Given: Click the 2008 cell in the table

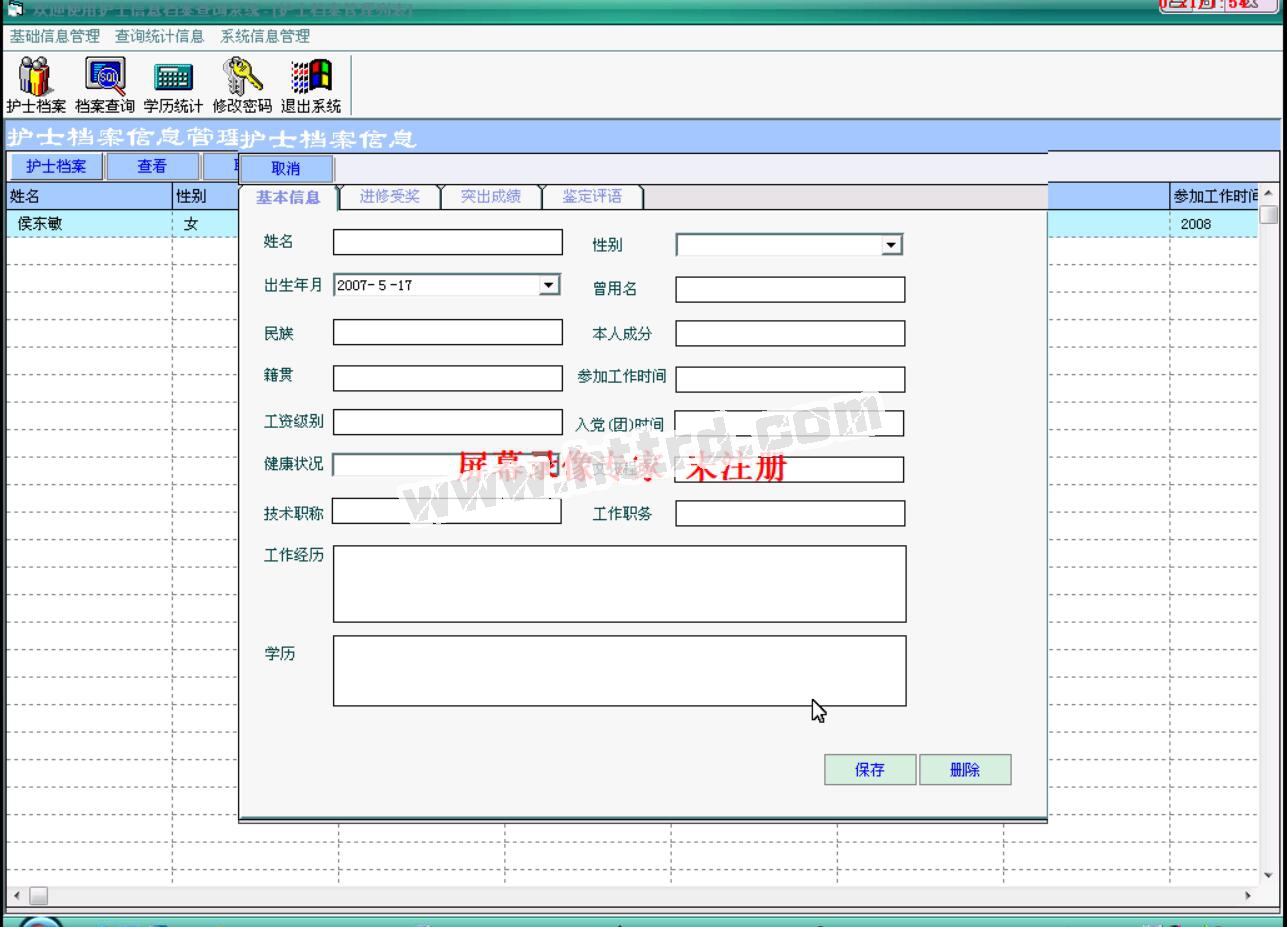Looking at the screenshot, I should point(1214,224).
